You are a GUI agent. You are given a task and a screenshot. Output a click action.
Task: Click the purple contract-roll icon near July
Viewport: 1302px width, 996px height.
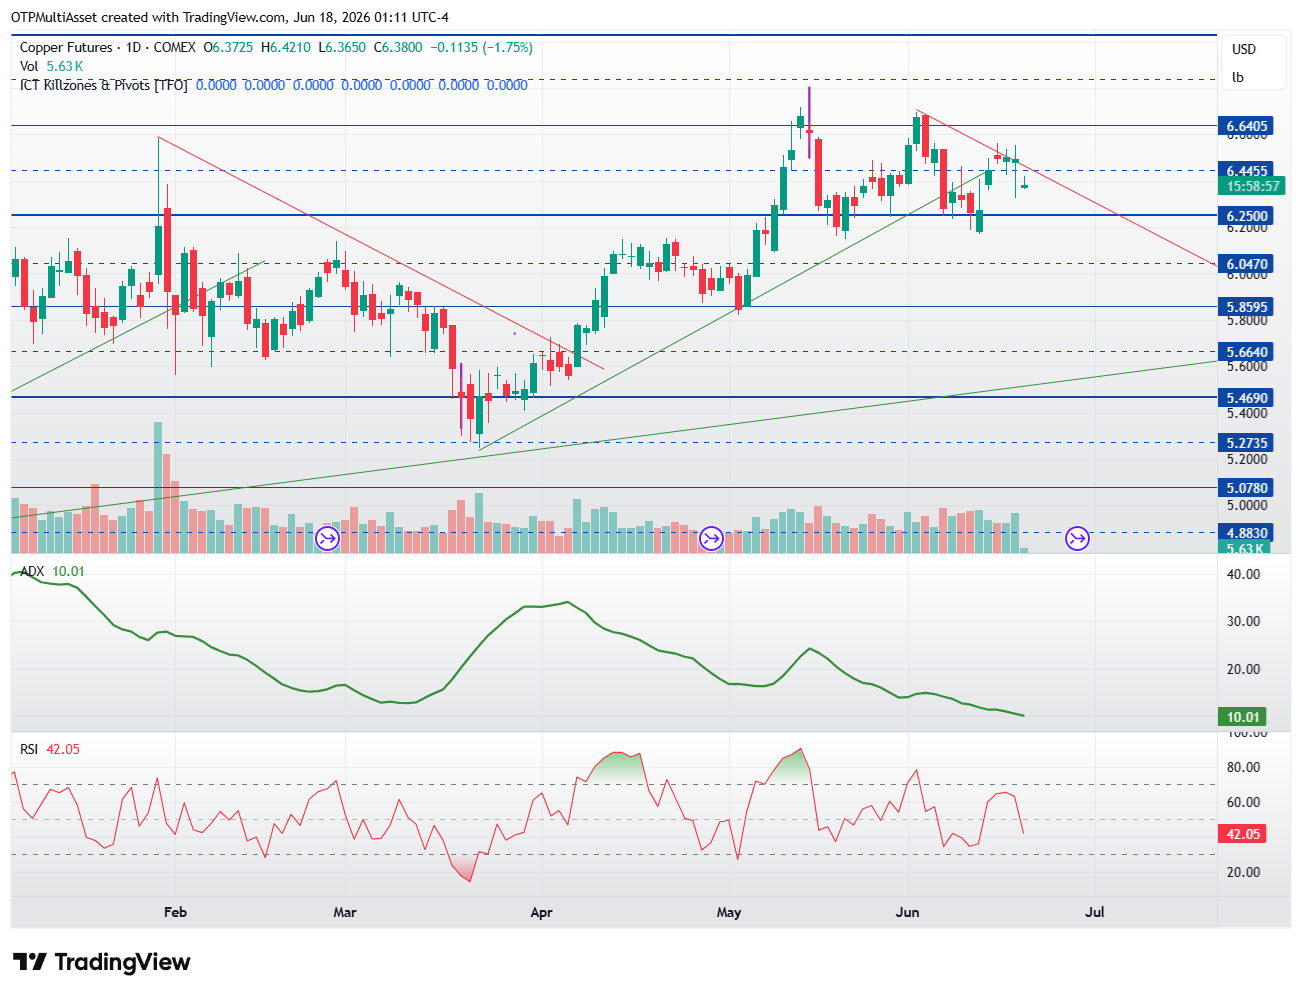tap(1077, 539)
